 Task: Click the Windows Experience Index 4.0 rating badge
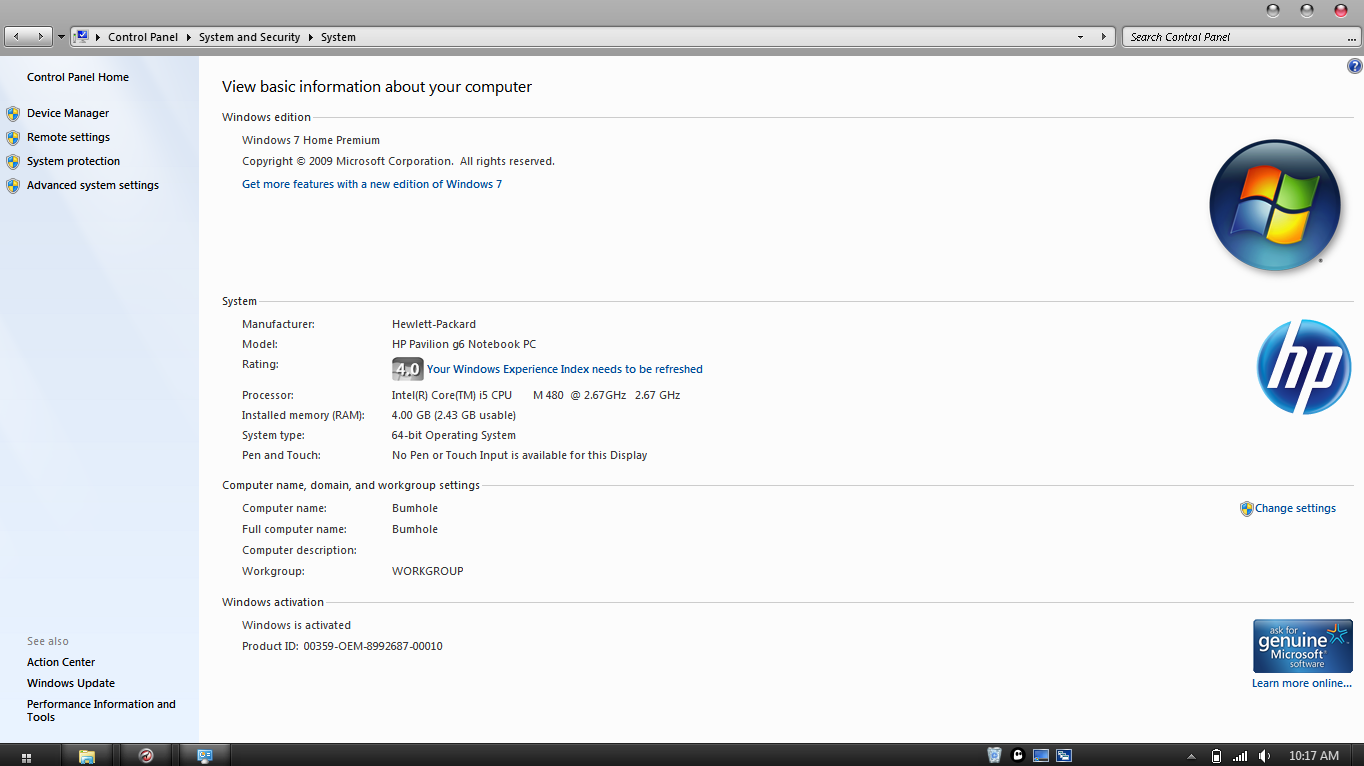tap(407, 369)
